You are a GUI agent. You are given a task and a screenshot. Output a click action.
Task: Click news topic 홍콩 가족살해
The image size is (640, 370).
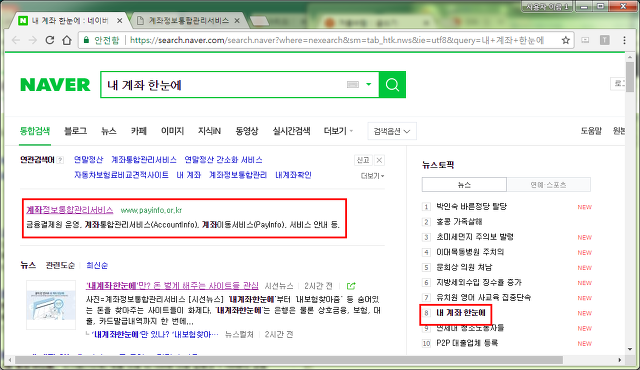click(459, 222)
